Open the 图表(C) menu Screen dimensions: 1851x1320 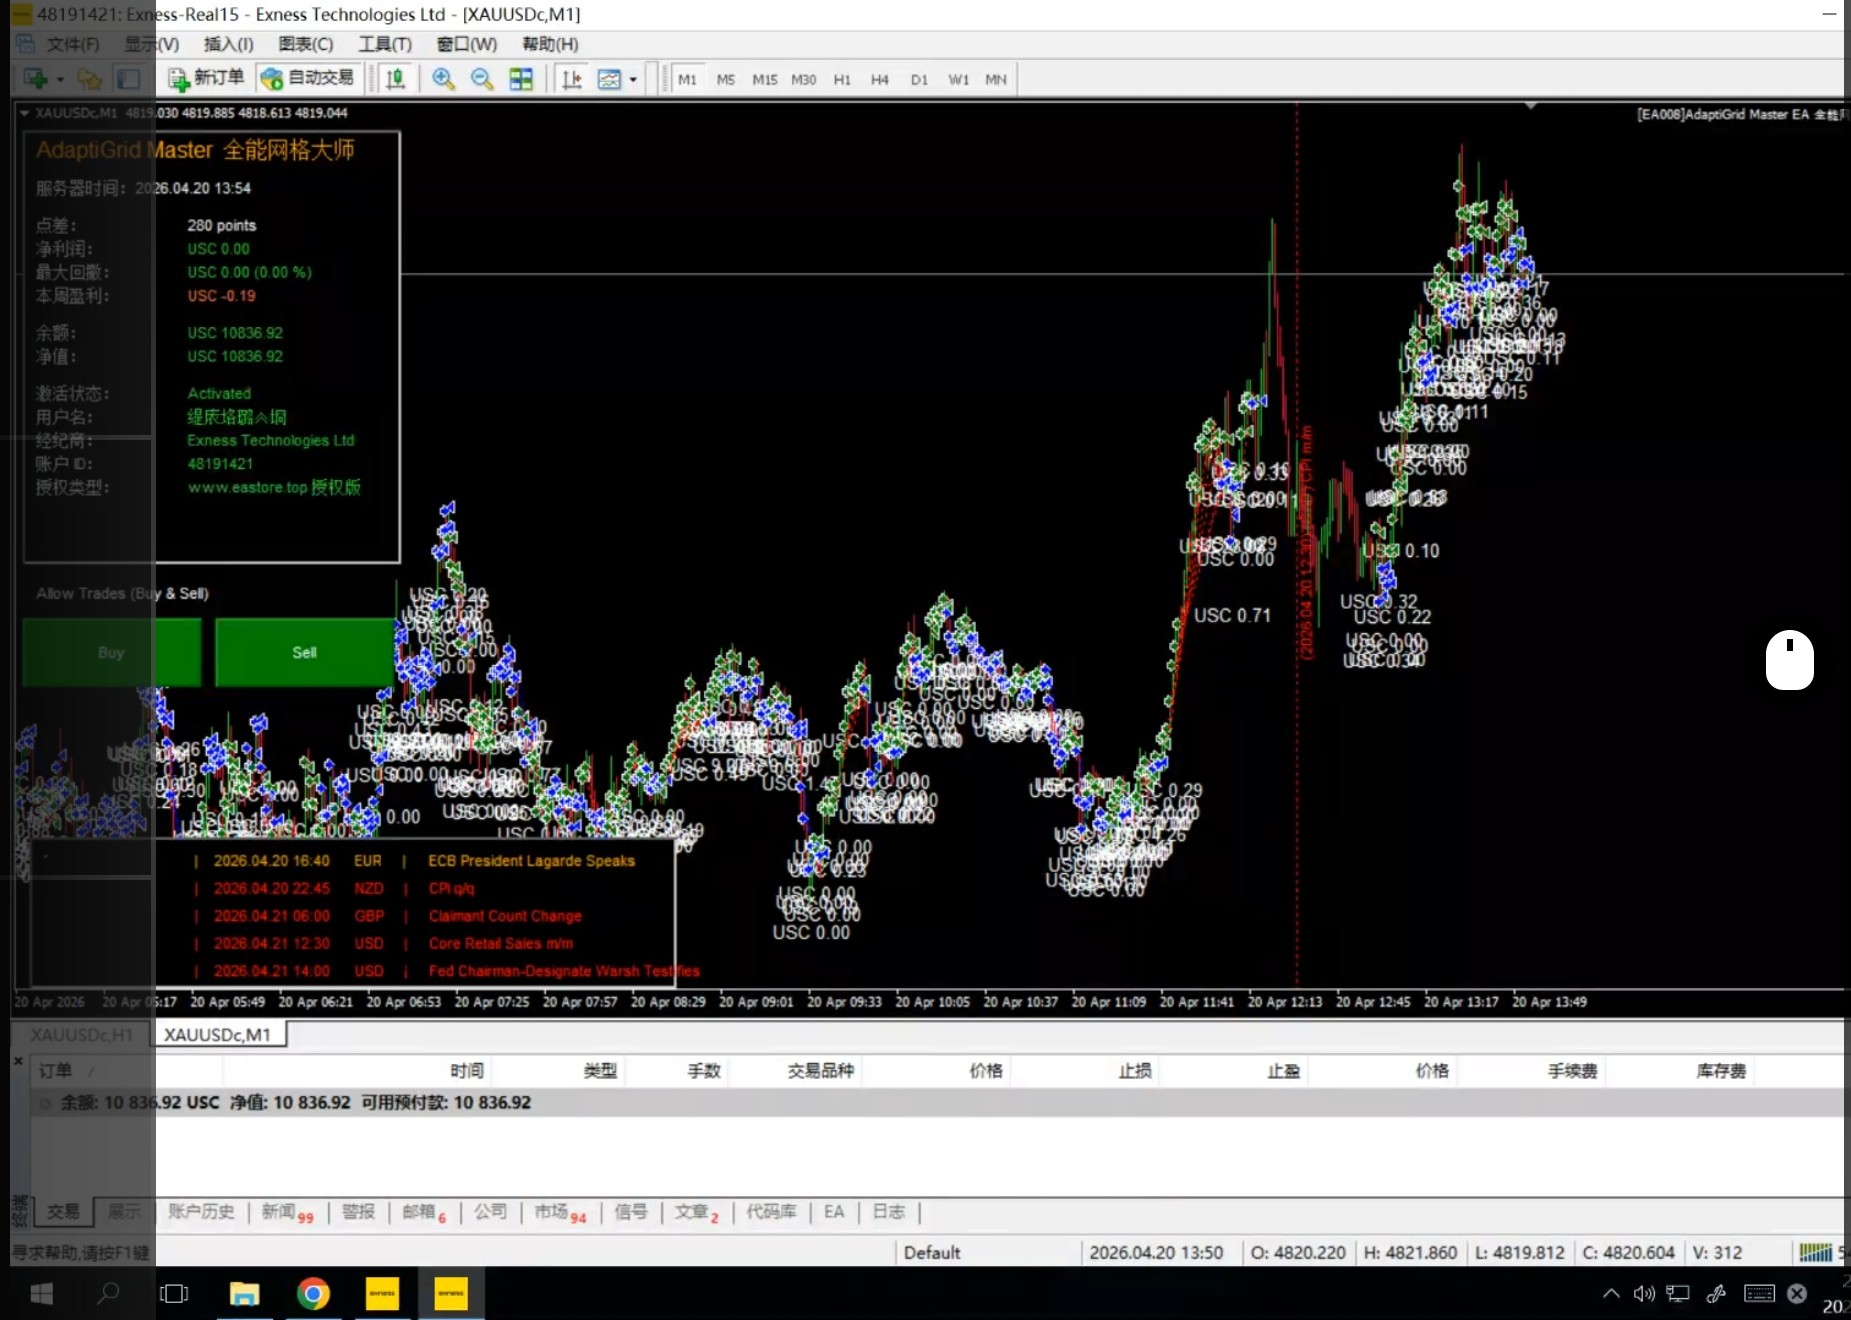tap(305, 44)
